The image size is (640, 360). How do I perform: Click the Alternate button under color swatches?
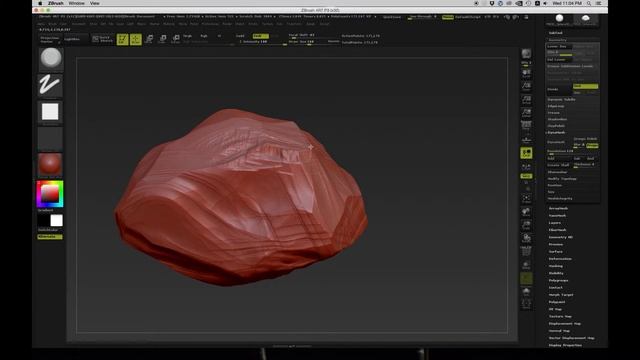(50, 237)
